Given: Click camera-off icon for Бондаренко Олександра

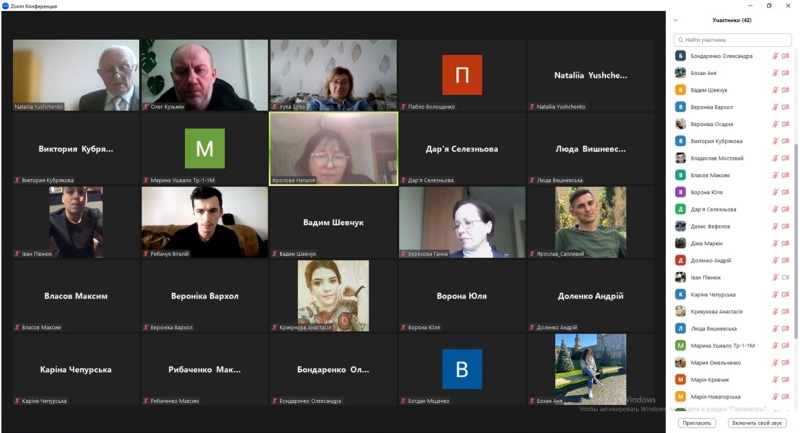Looking at the screenshot, I should pos(786,56).
